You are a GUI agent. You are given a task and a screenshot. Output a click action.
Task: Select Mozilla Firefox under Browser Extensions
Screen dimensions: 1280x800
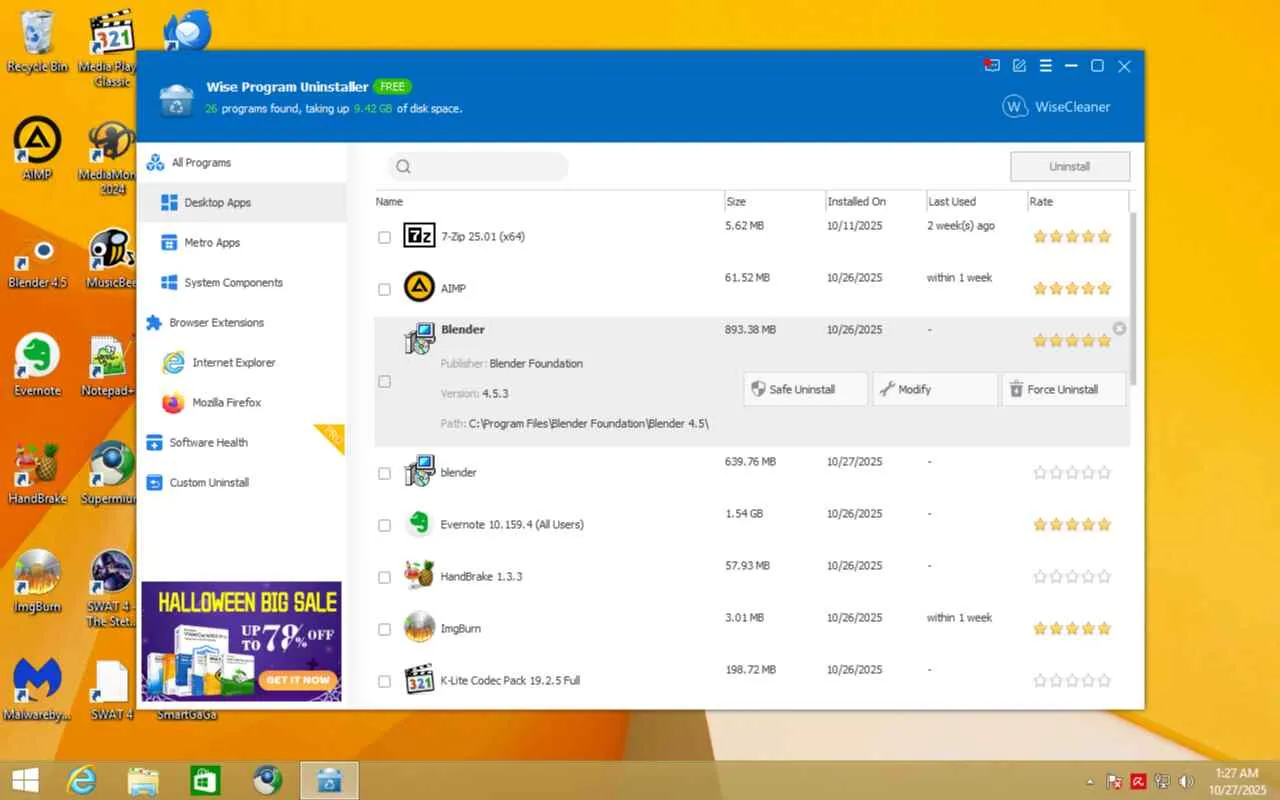click(242, 402)
